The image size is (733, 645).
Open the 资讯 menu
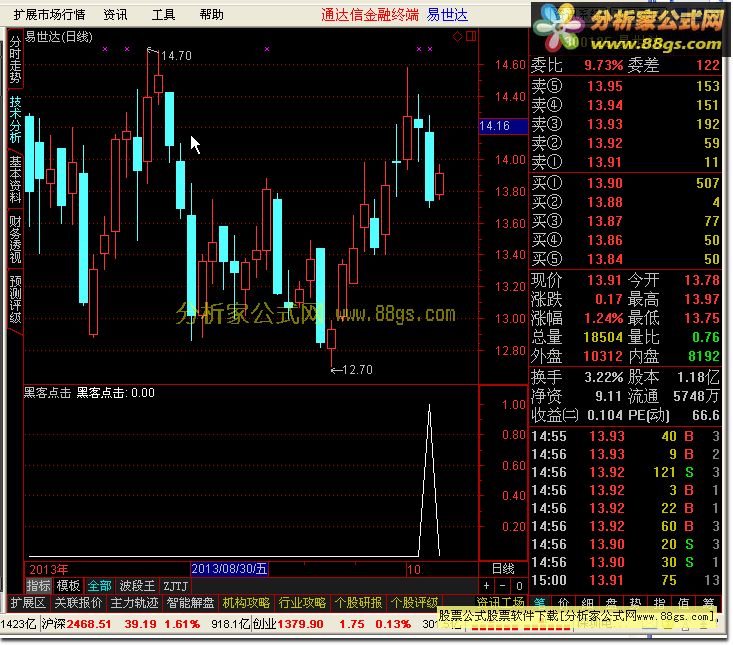[115, 15]
